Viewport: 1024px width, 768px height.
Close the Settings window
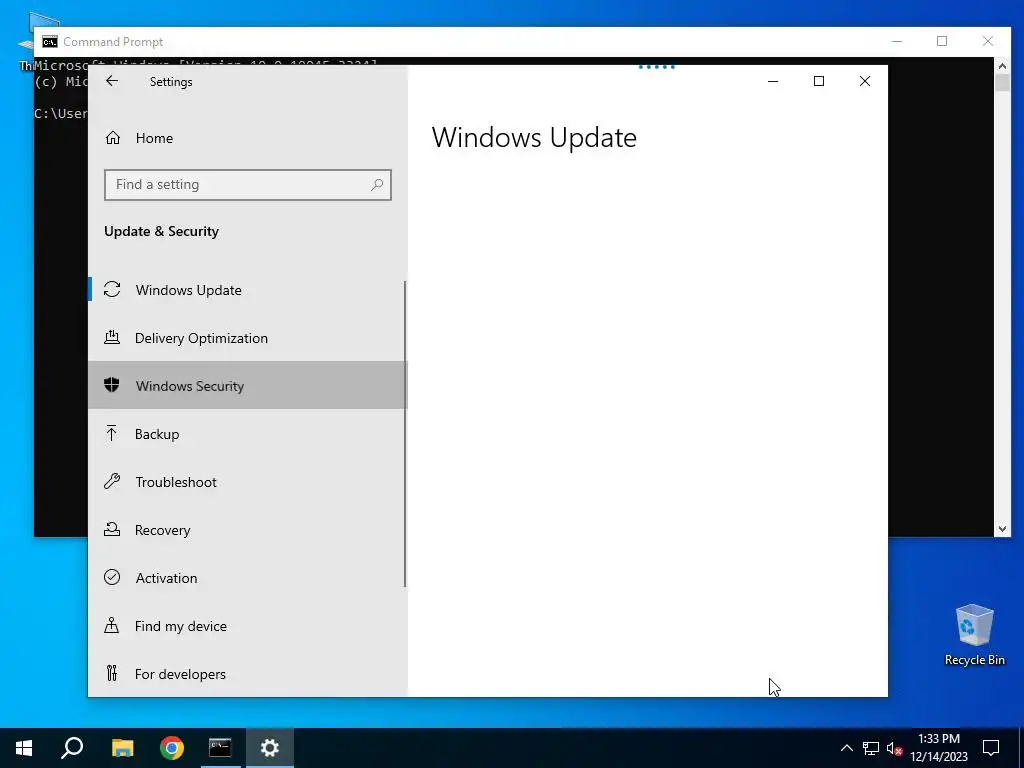(865, 81)
